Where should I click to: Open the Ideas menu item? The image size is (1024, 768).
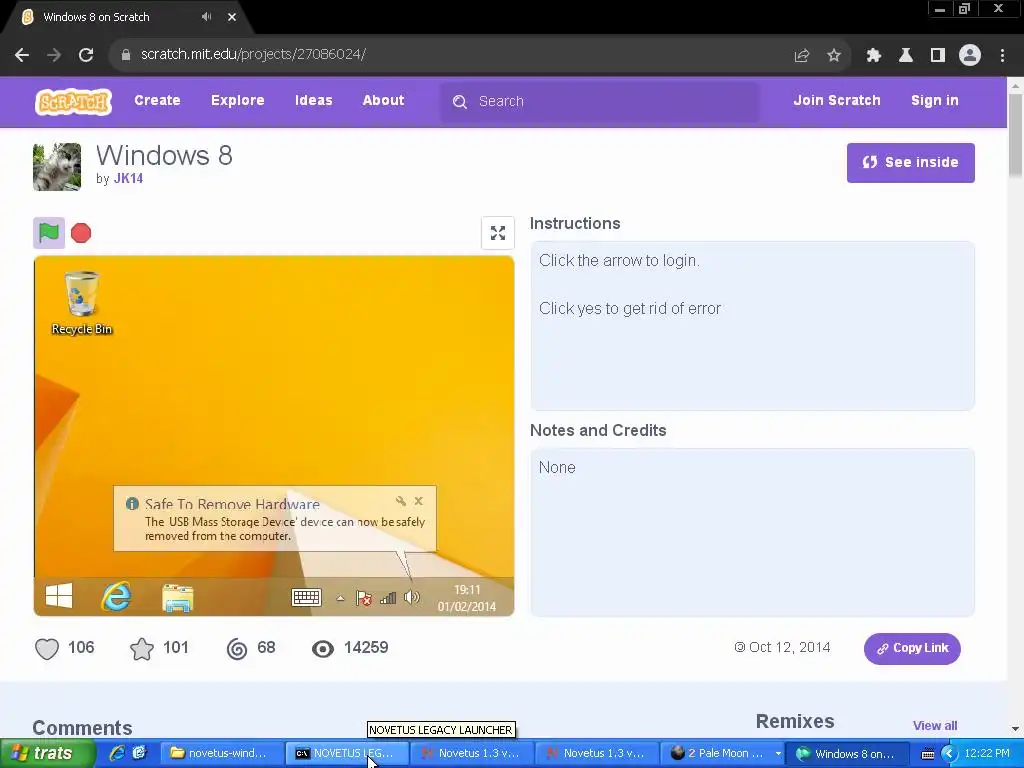[x=313, y=101]
